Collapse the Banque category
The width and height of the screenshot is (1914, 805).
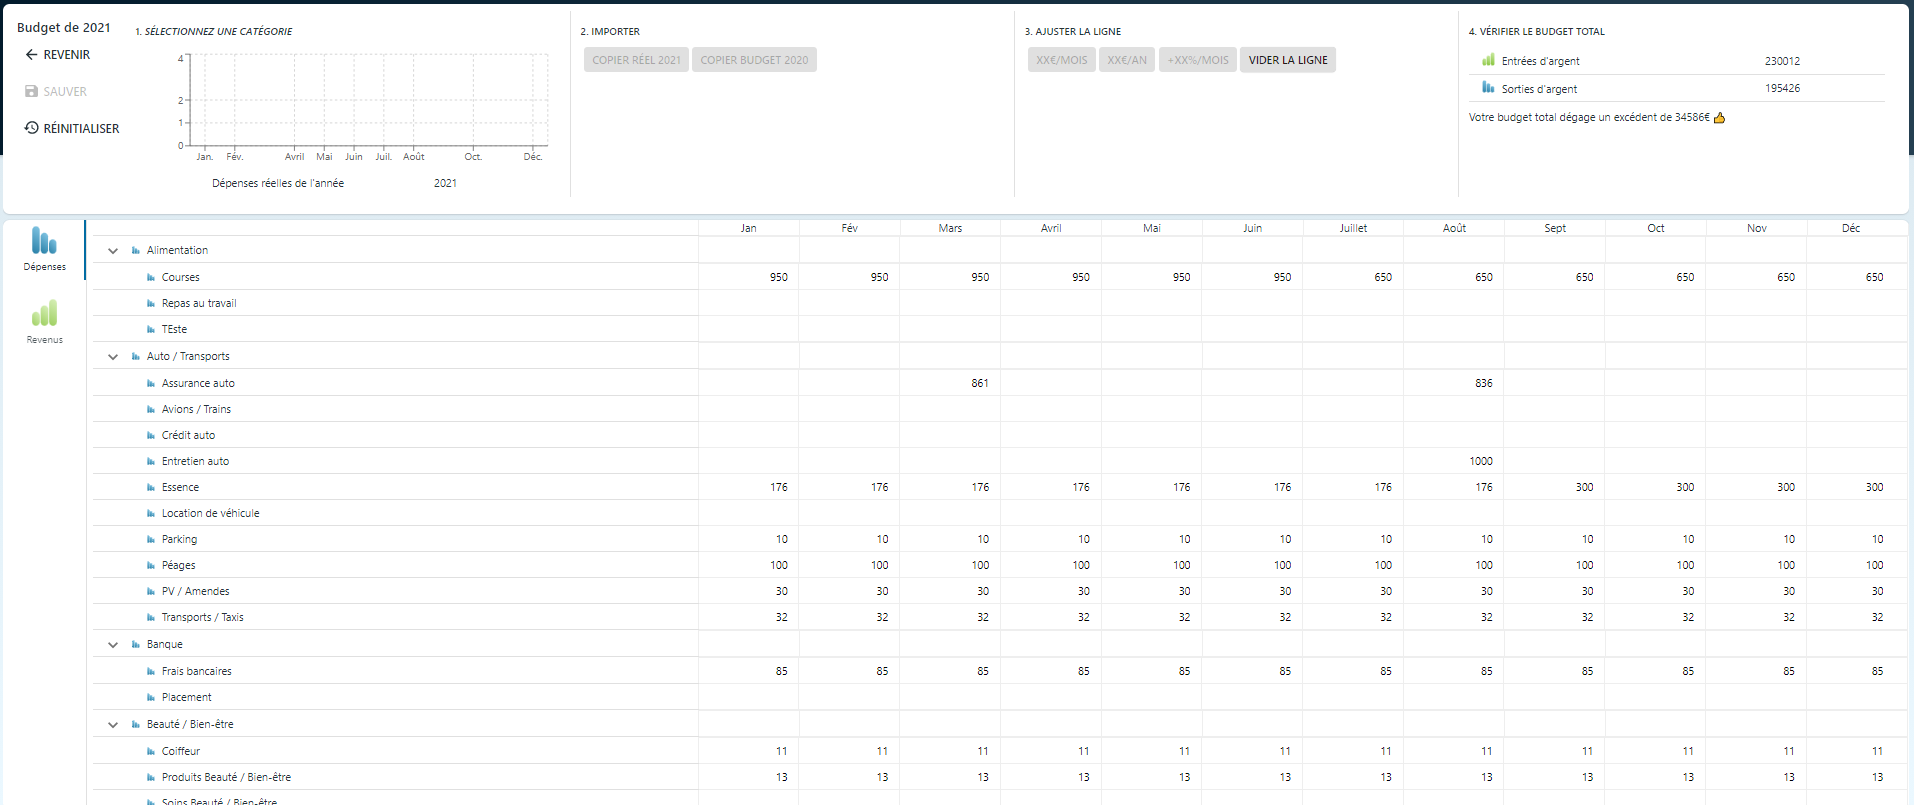[113, 645]
